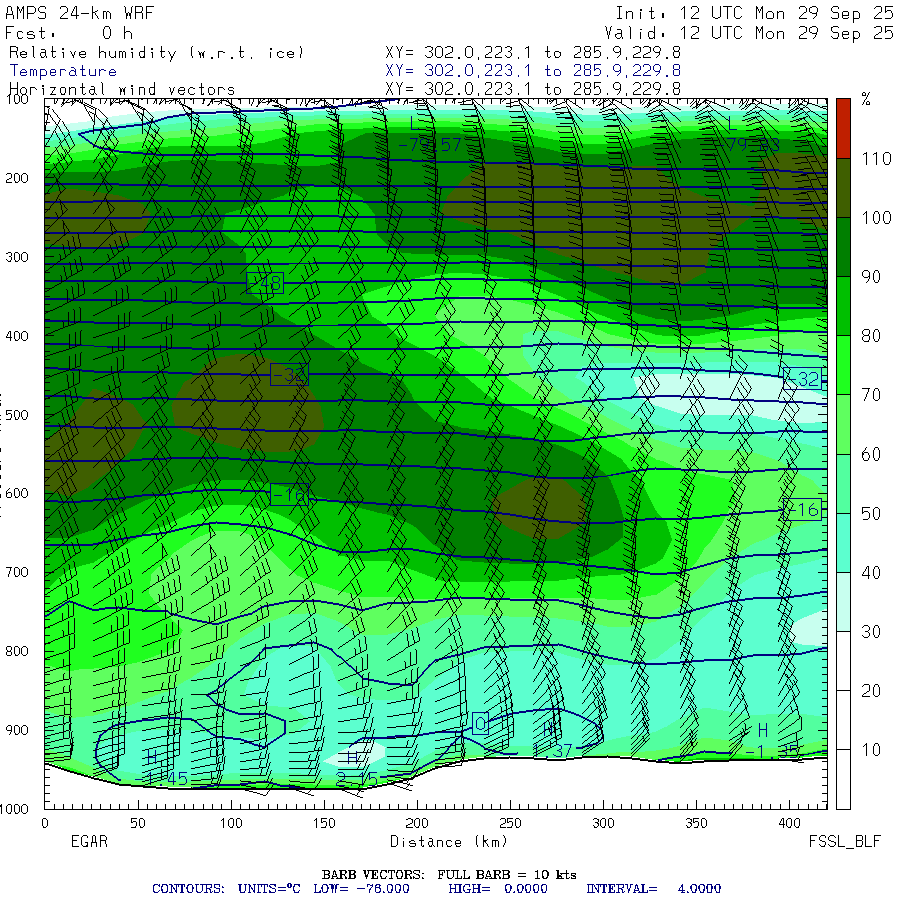Click the 80–90 green colorbar segment
900x900 pixels.
click(843, 306)
